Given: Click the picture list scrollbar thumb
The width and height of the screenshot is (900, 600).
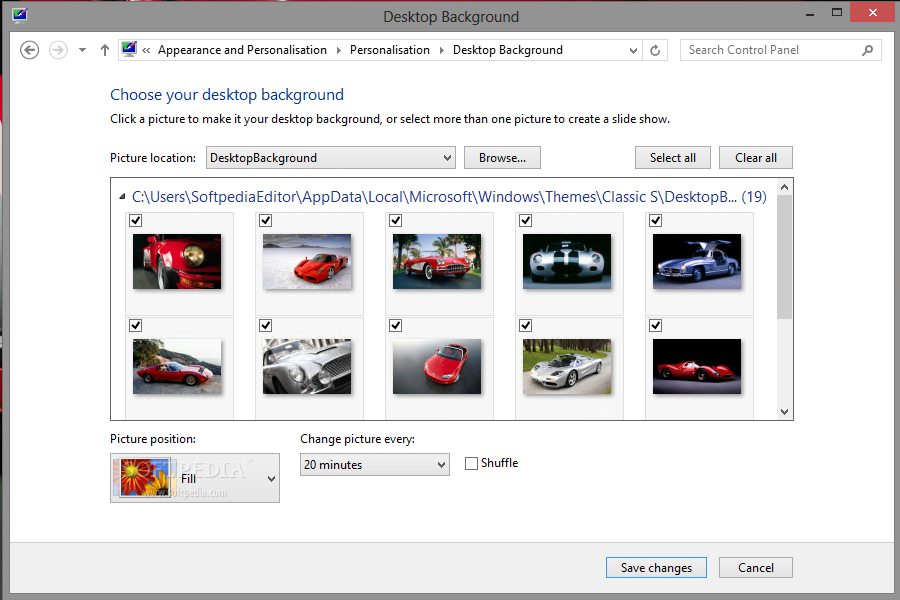Looking at the screenshot, I should pos(785,257).
